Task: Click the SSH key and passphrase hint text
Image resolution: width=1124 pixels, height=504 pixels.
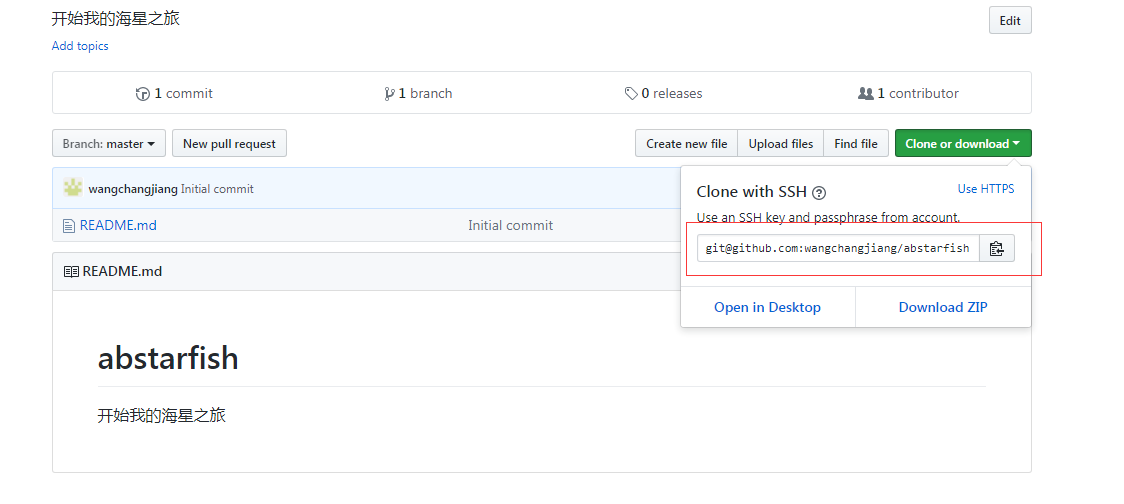Action: pos(829,217)
